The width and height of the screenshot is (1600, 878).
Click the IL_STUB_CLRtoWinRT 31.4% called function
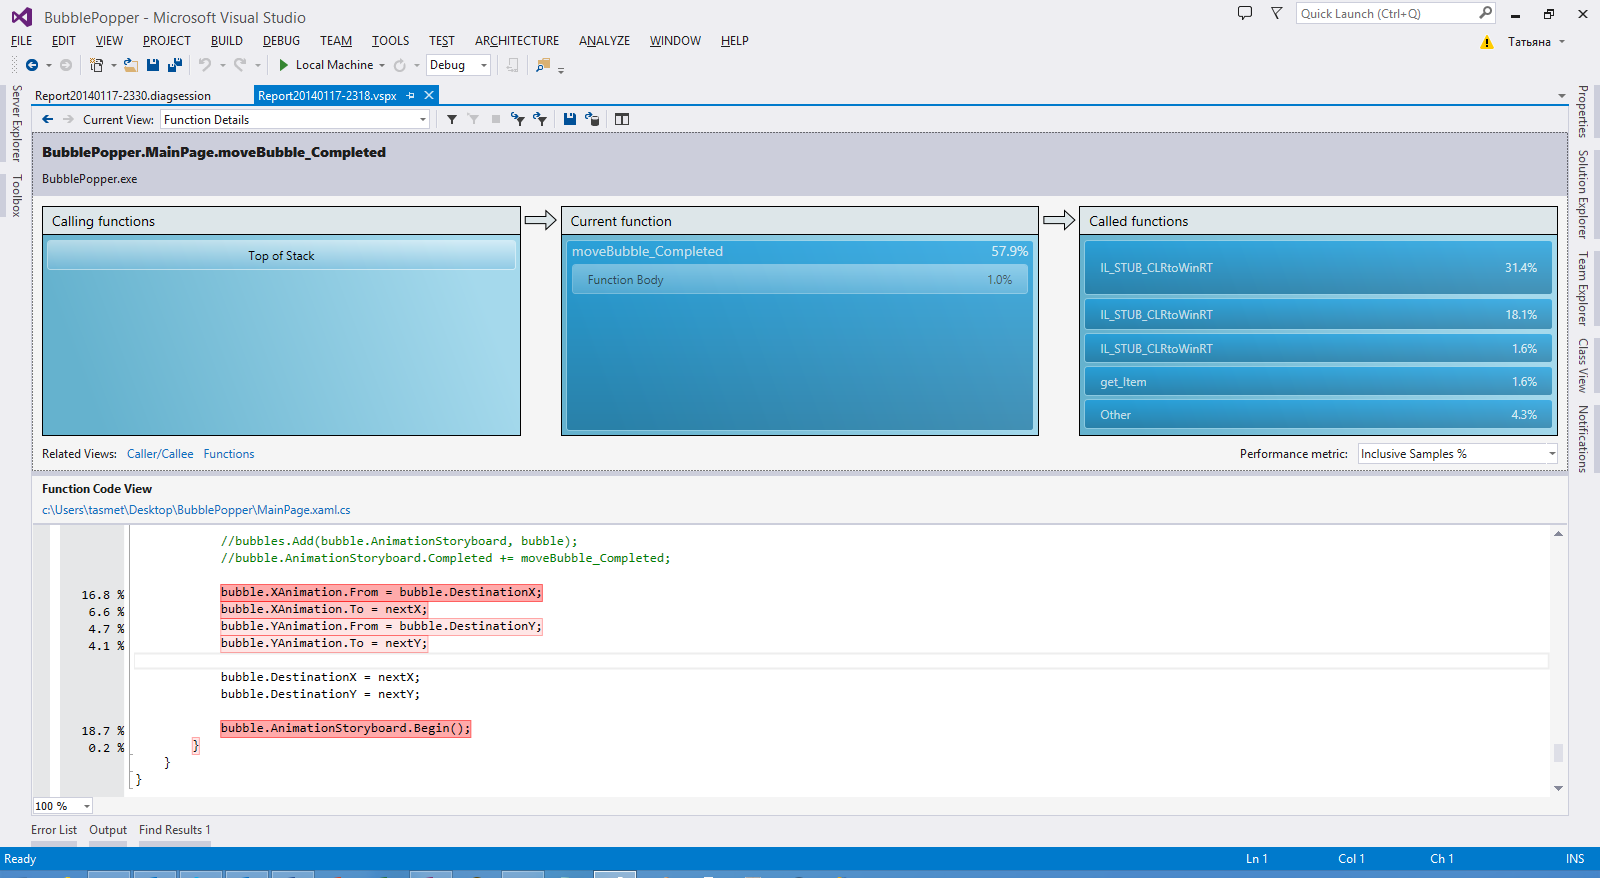point(1318,267)
